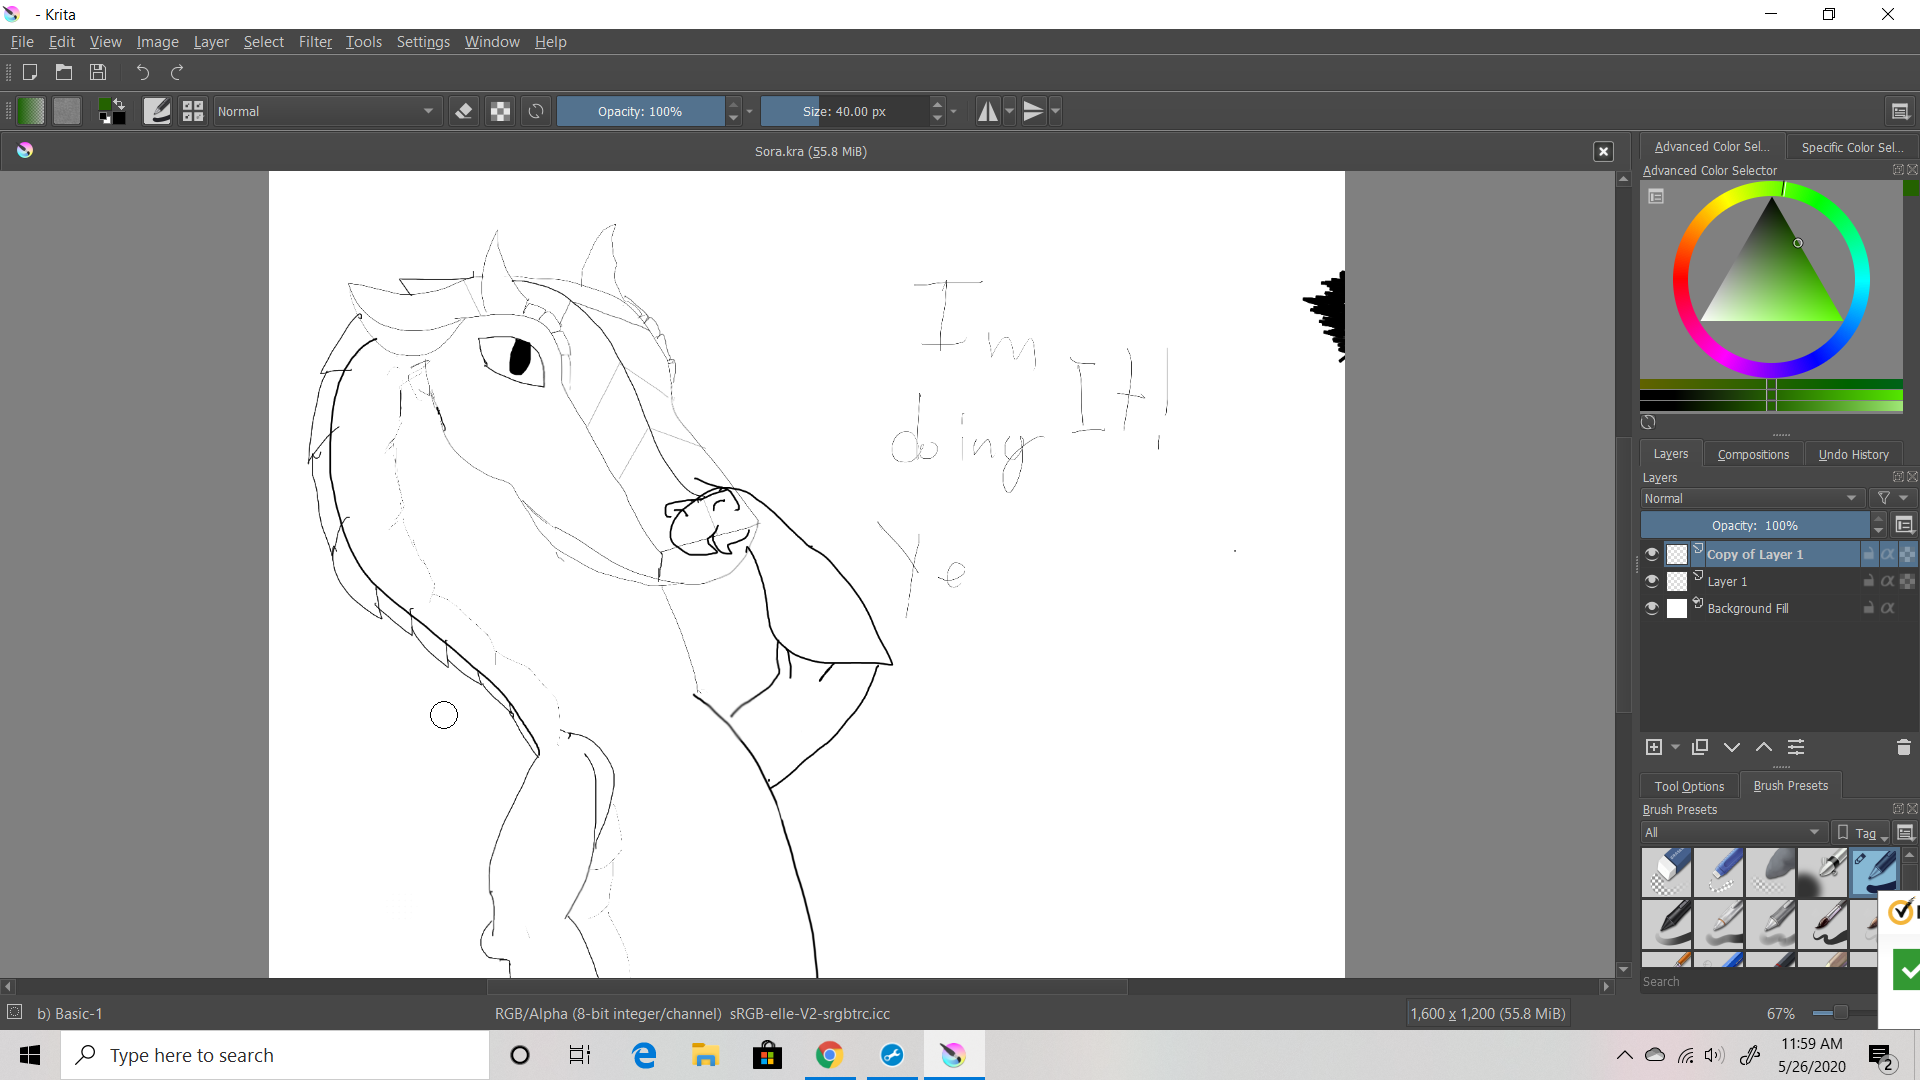The image size is (1920, 1080).
Task: Open the Normal blending mode dropdown in the toolbar
Action: pos(326,111)
